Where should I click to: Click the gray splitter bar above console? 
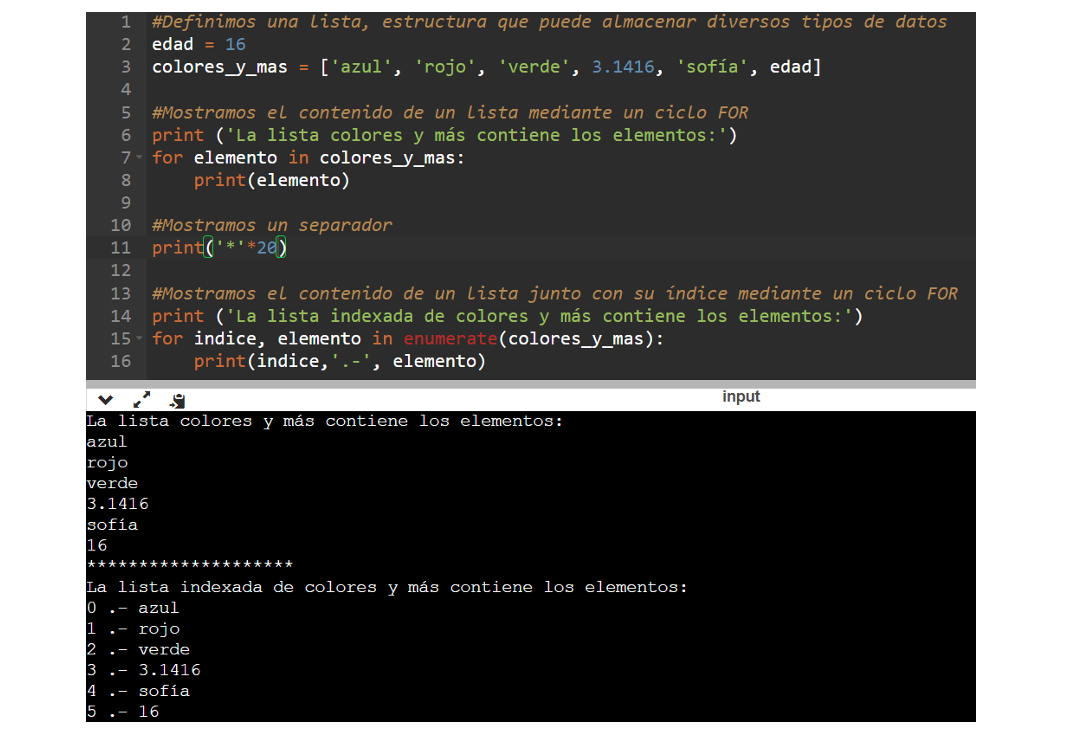pos(530,383)
